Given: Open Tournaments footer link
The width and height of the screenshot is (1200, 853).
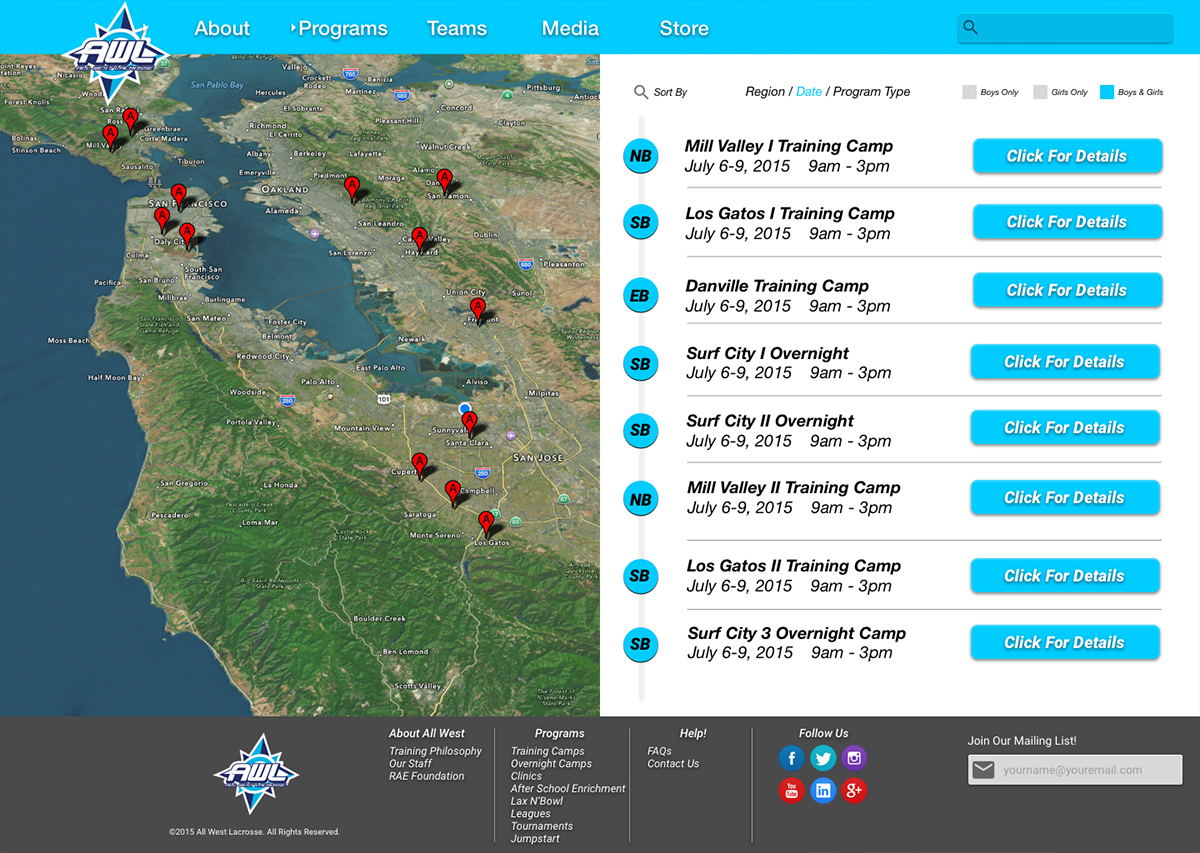Looking at the screenshot, I should coord(542,826).
